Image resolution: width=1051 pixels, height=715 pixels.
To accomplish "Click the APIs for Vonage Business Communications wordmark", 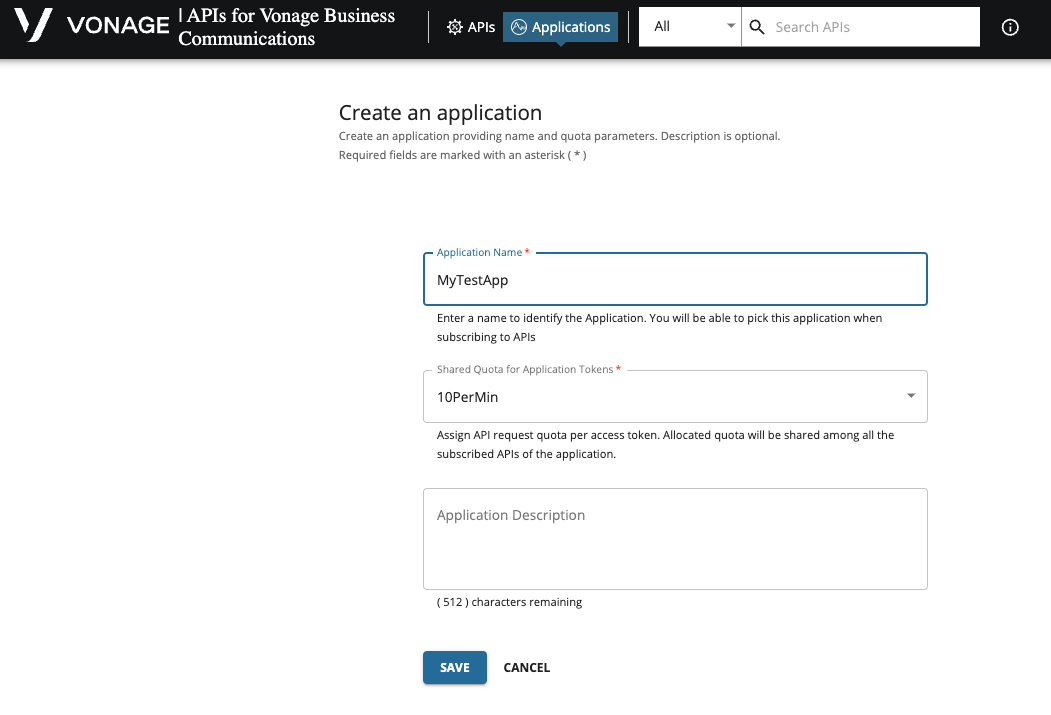I will pos(286,27).
